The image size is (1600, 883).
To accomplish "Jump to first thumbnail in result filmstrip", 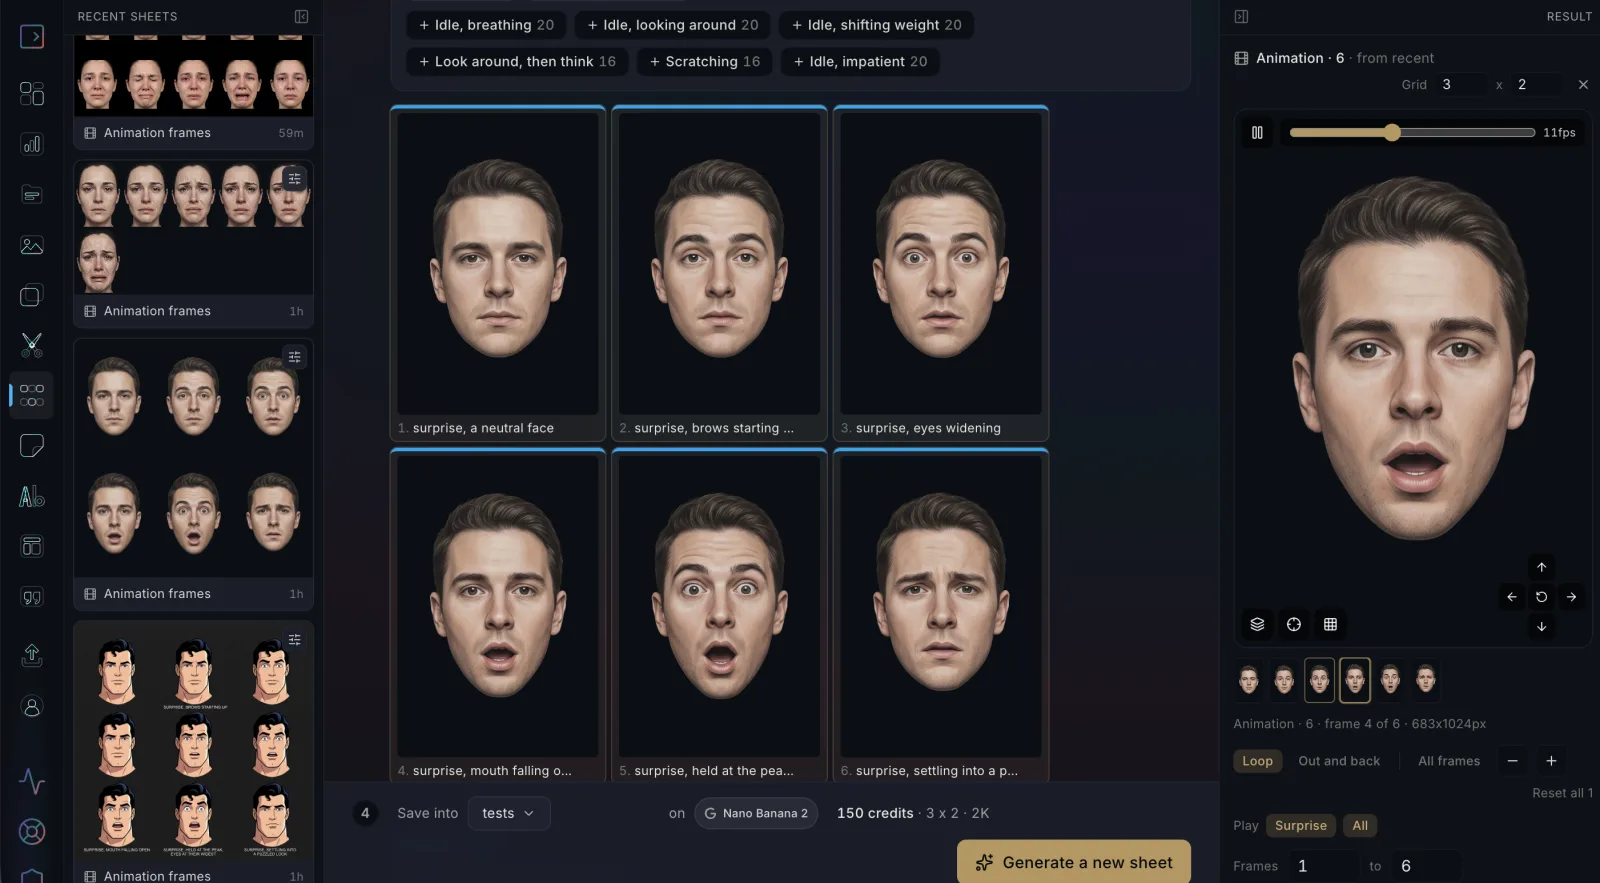I will point(1248,680).
